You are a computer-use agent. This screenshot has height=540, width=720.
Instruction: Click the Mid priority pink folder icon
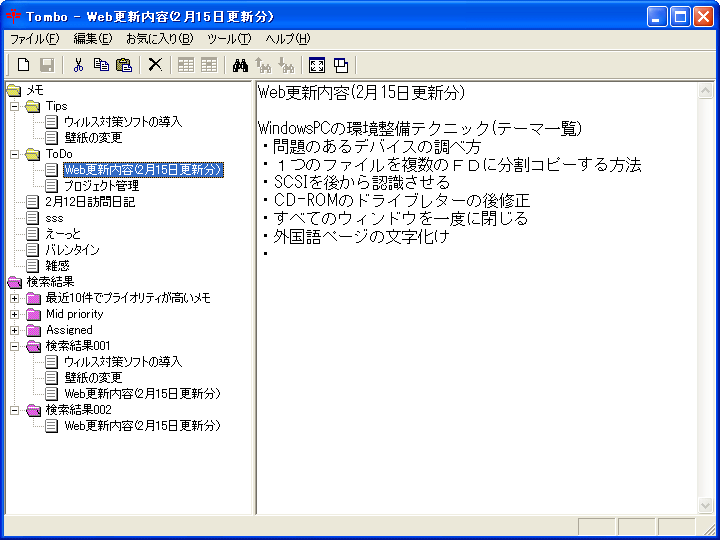click(34, 314)
